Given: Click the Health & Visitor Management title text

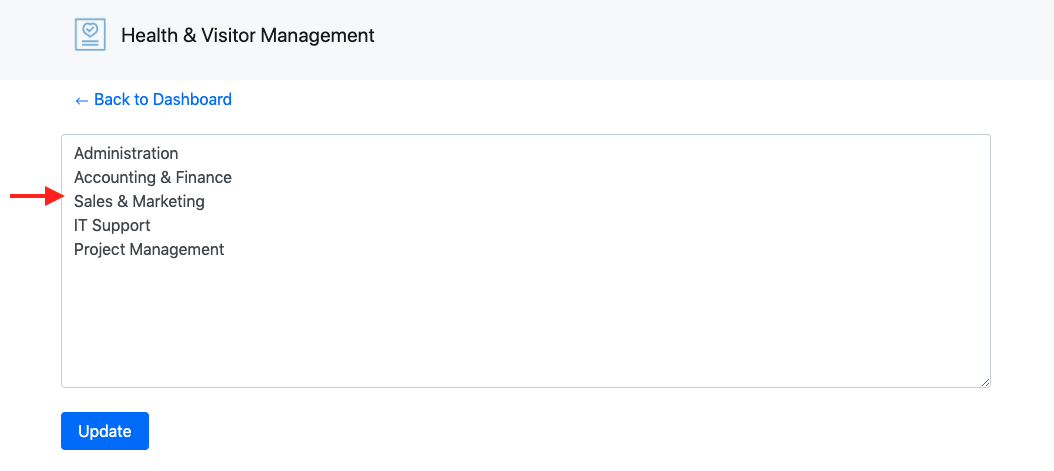Looking at the screenshot, I should click(248, 35).
